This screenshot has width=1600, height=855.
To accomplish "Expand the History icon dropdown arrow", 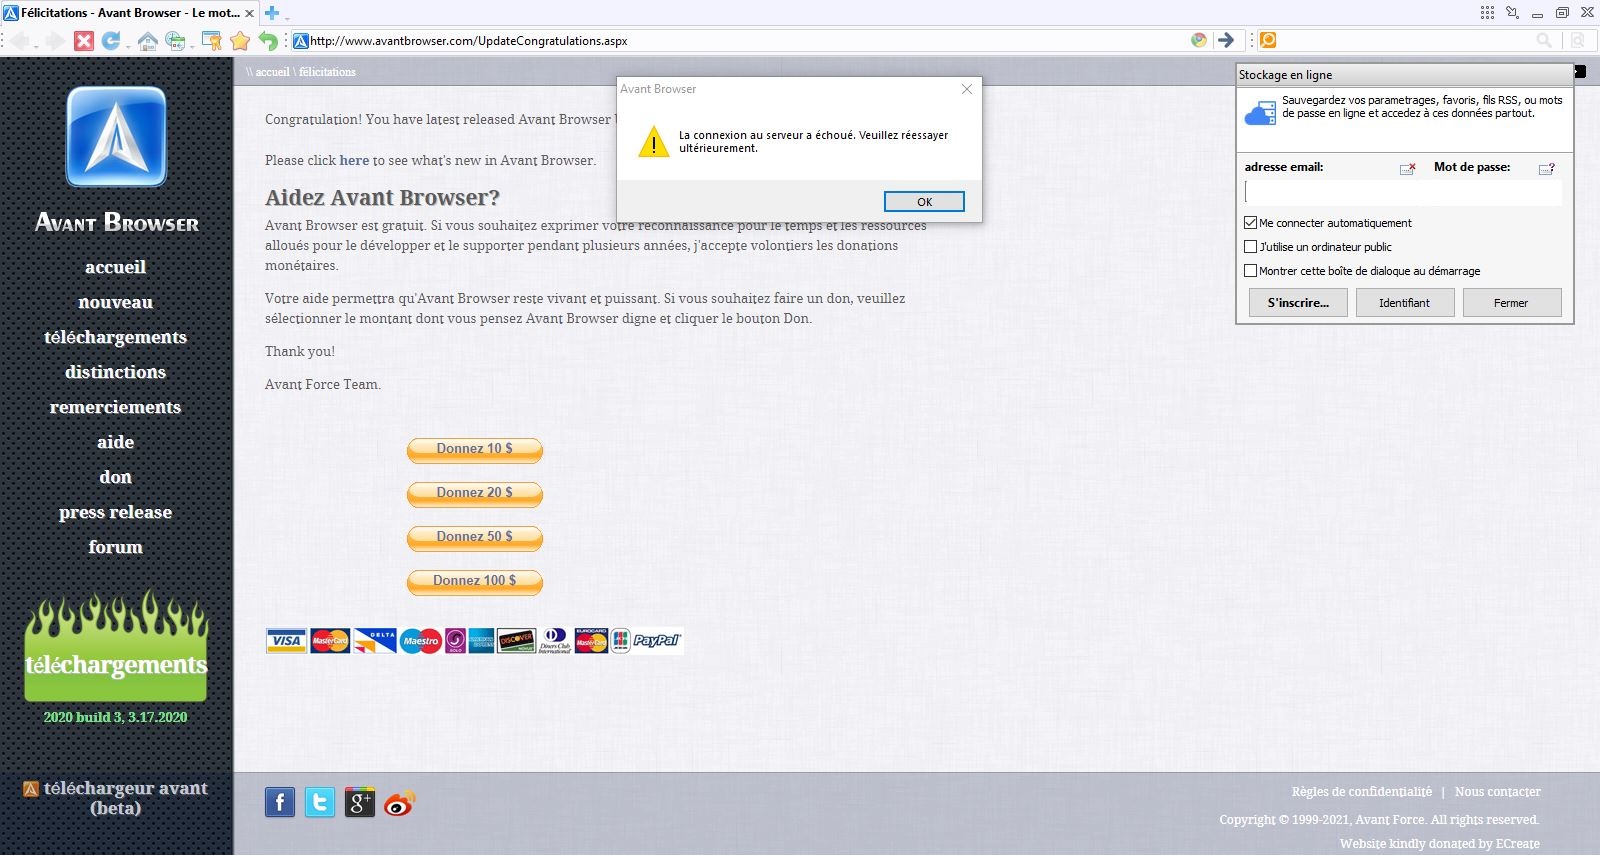I will coord(192,46).
